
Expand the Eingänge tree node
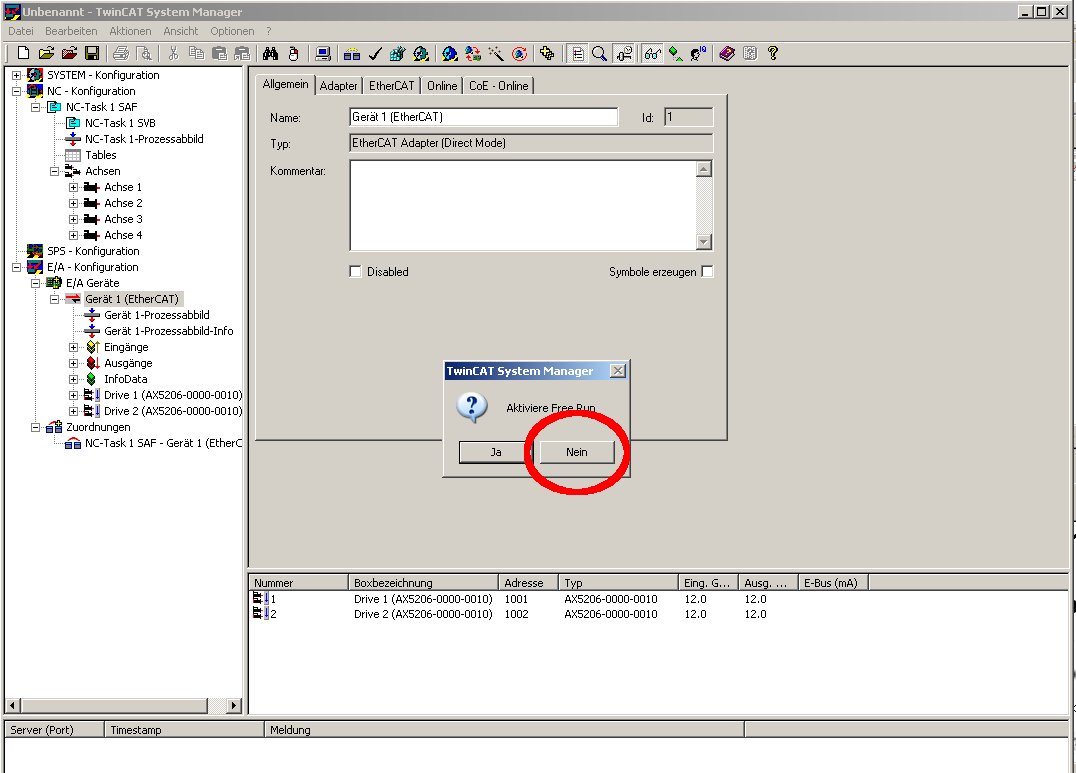pyautogui.click(x=73, y=347)
